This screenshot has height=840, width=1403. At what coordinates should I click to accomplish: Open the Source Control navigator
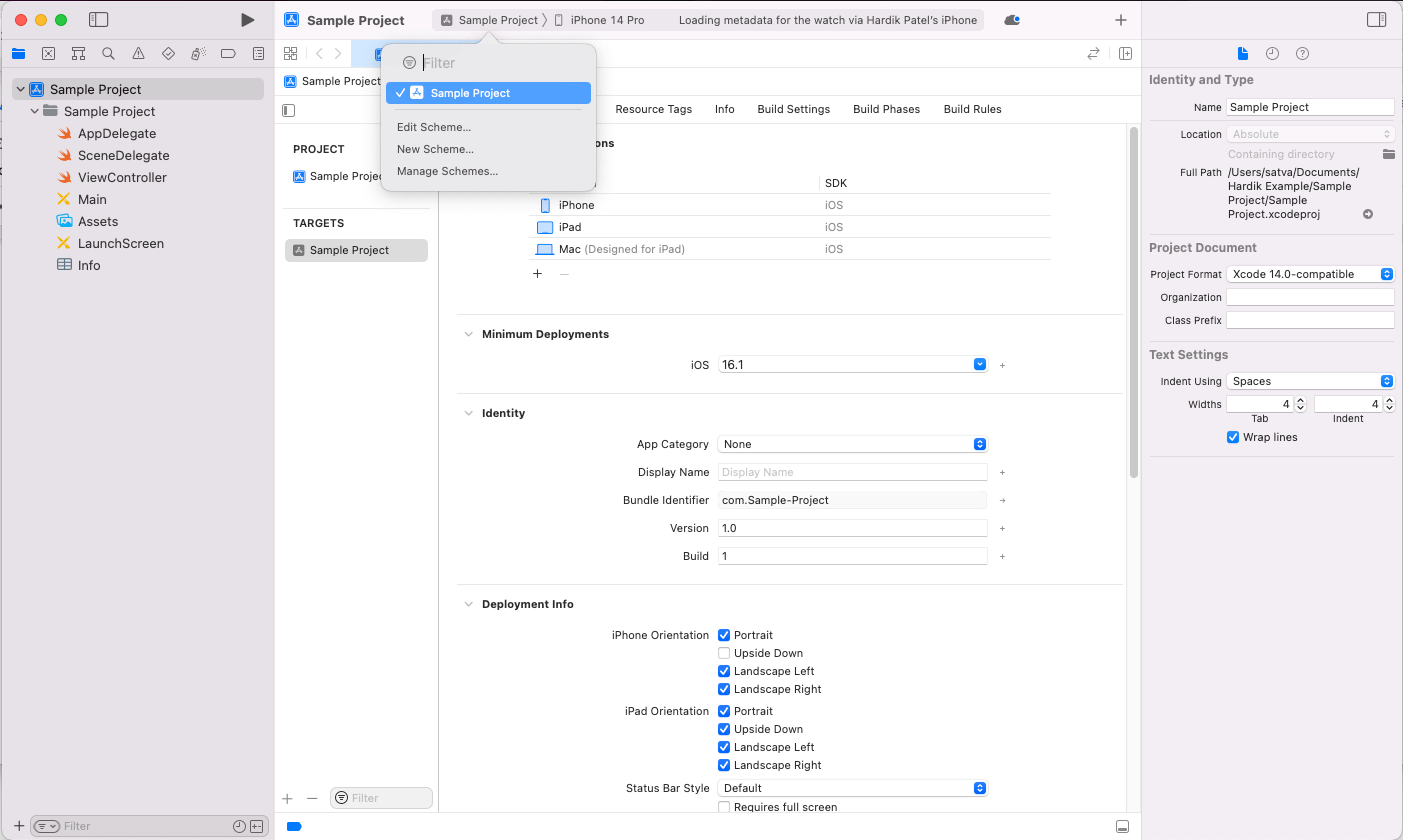tap(48, 54)
